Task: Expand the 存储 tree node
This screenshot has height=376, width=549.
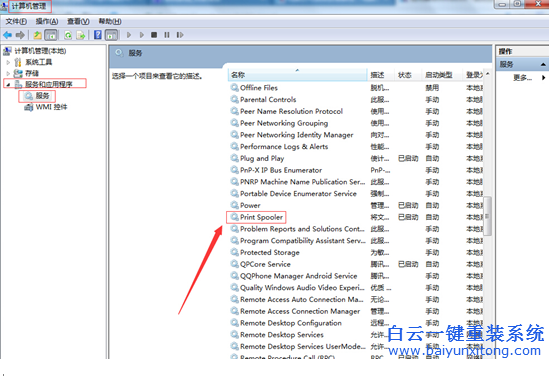Action: 8,74
